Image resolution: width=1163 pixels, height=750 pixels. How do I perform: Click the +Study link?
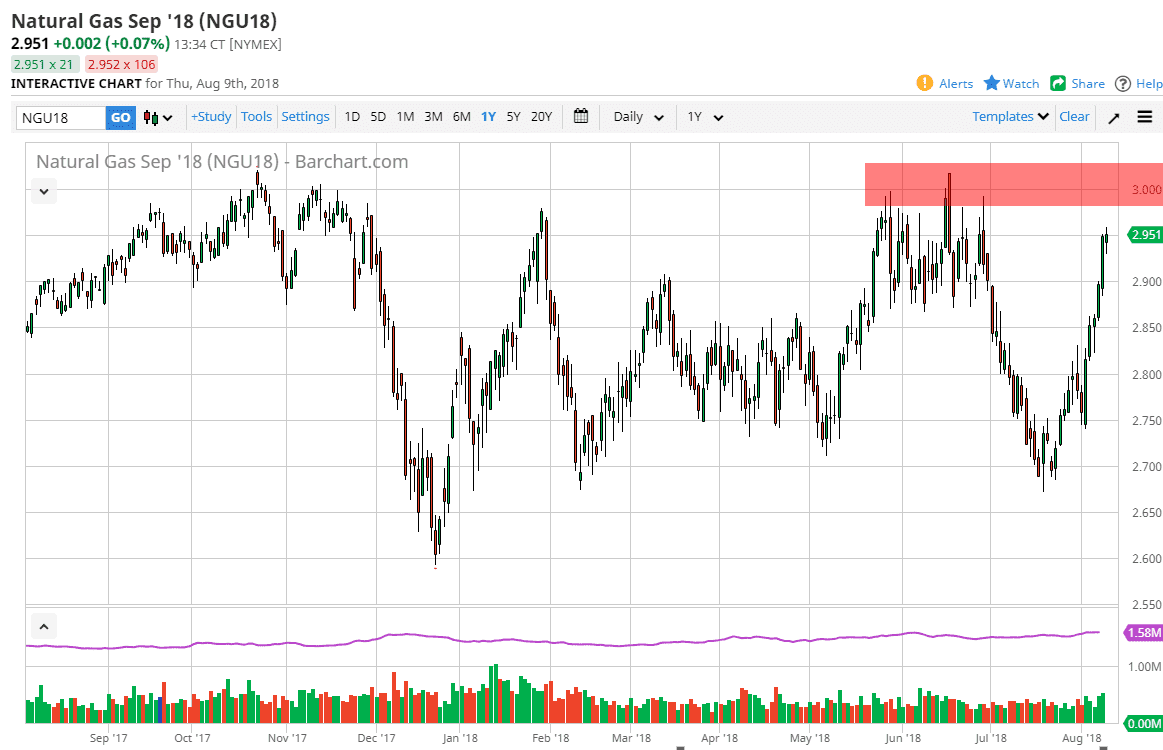click(211, 116)
